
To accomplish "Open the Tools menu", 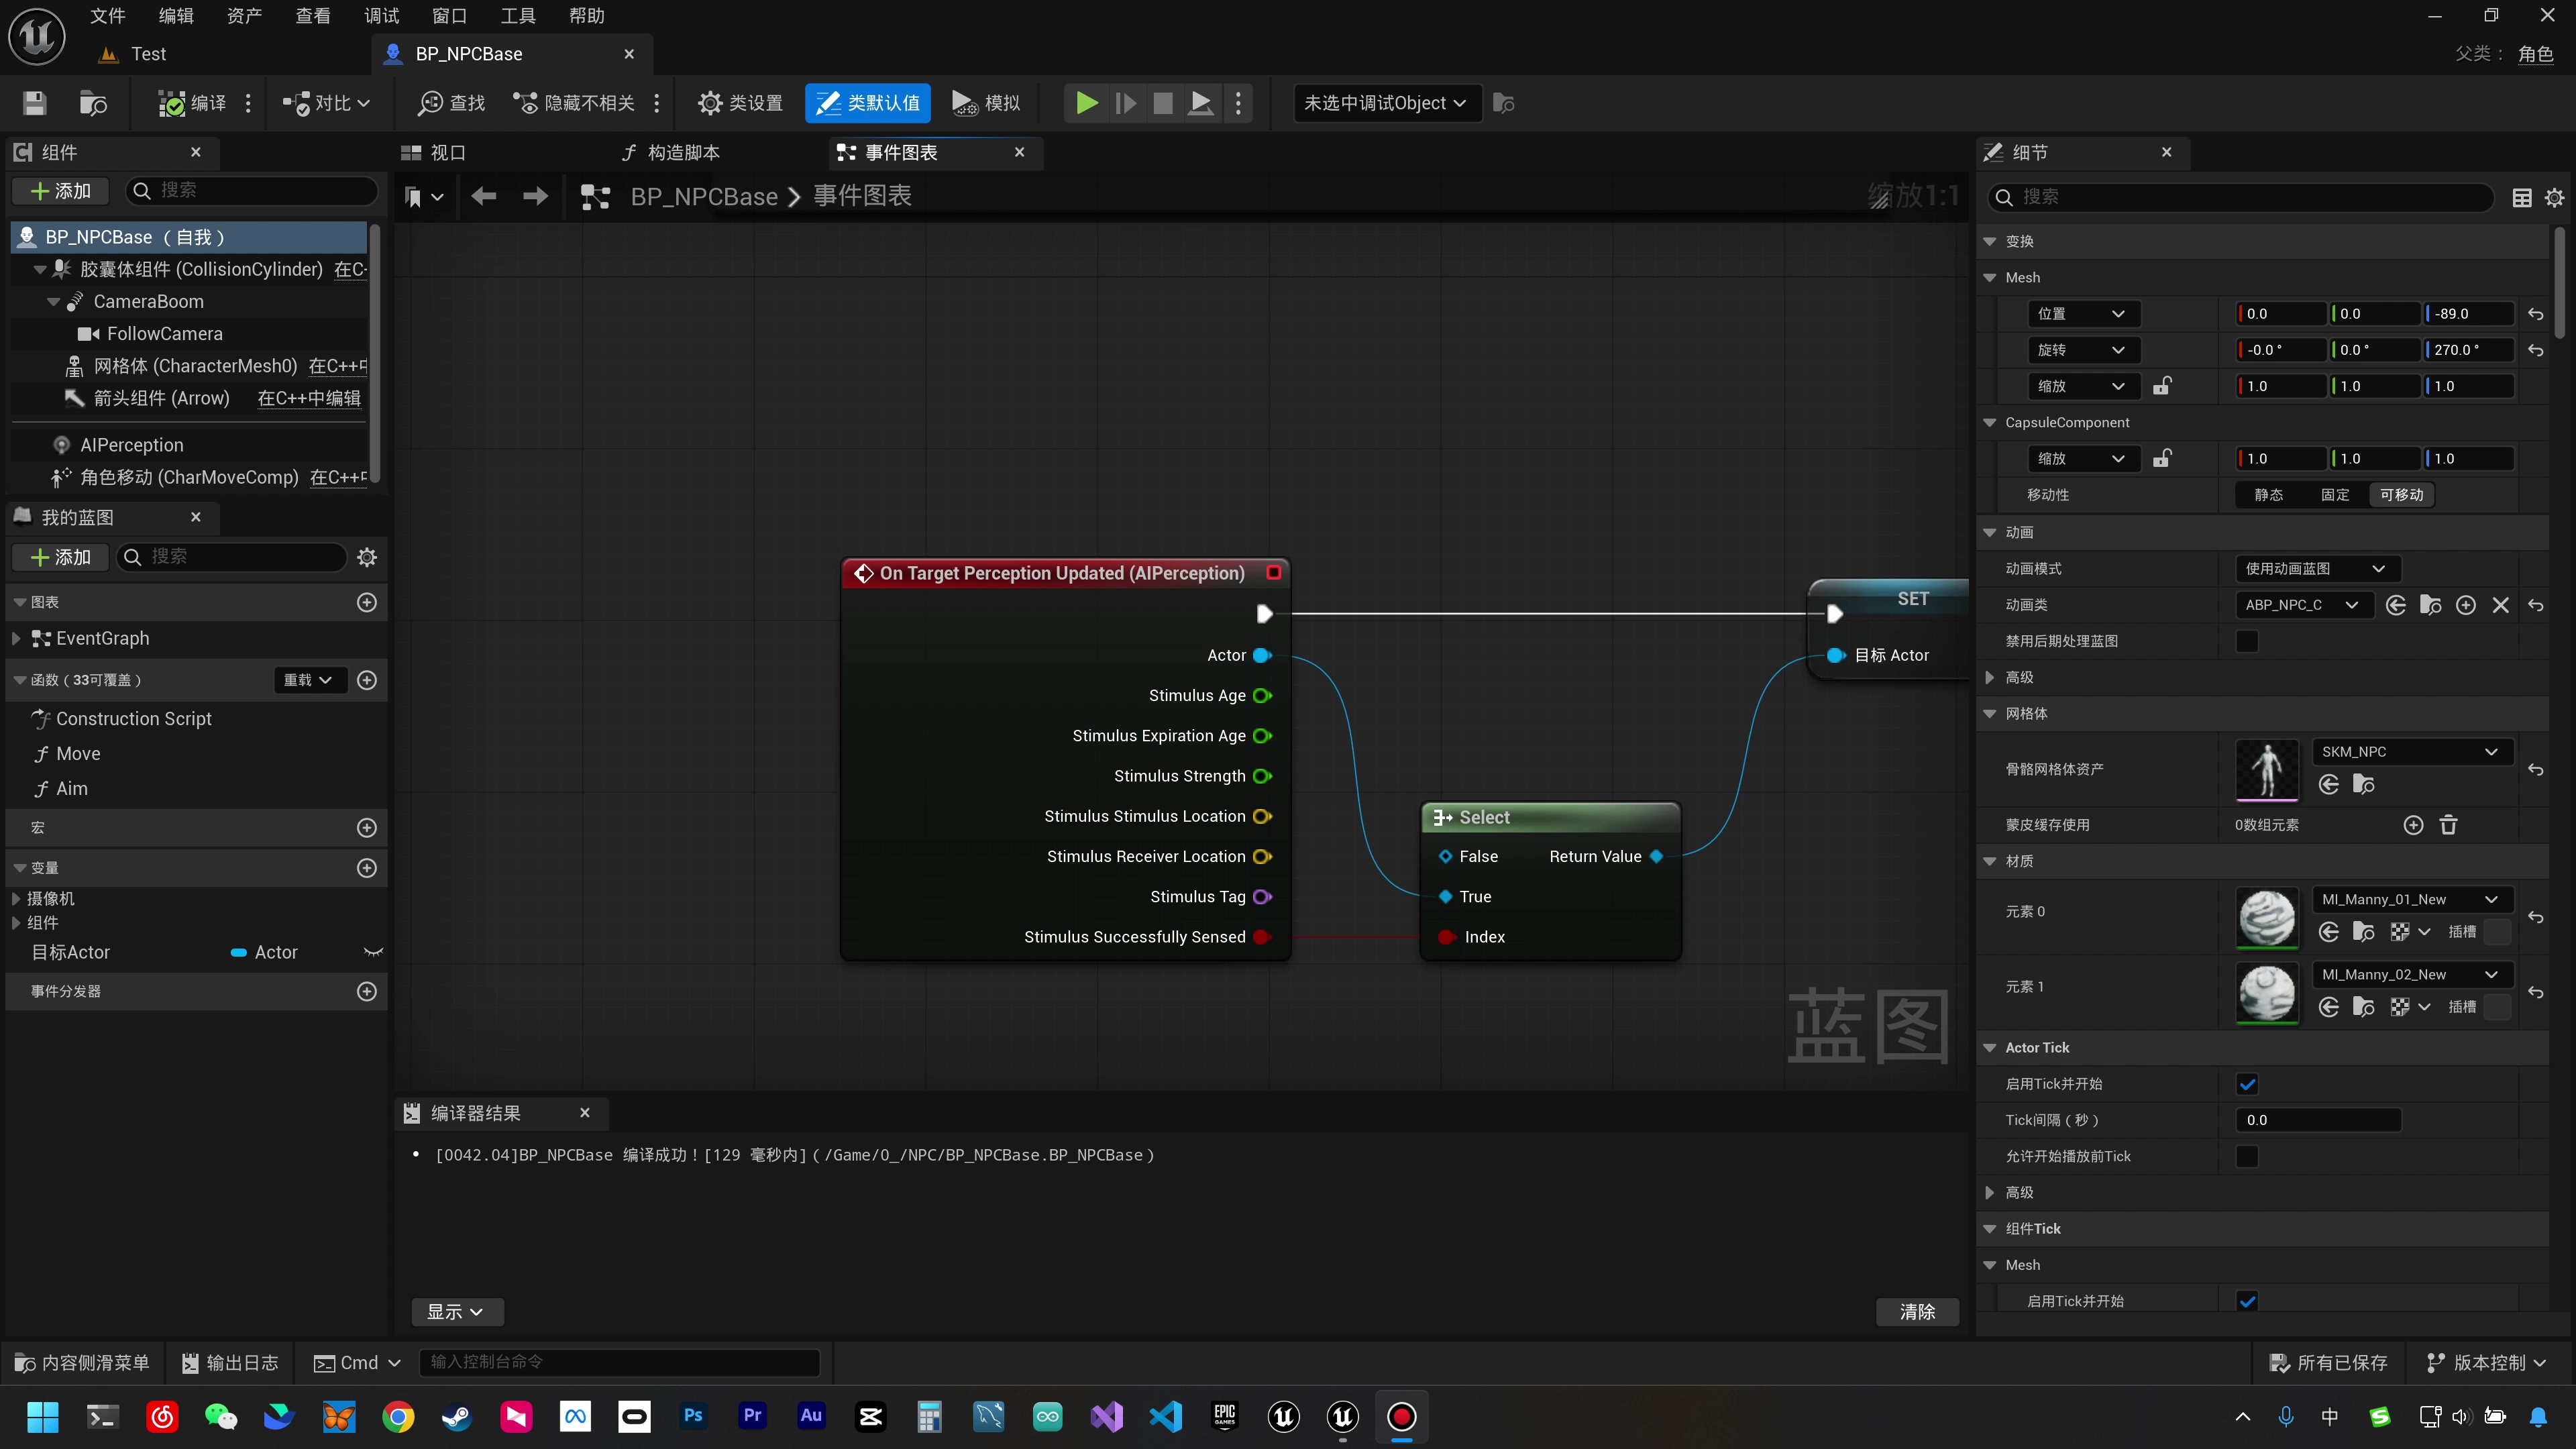I will click(517, 16).
